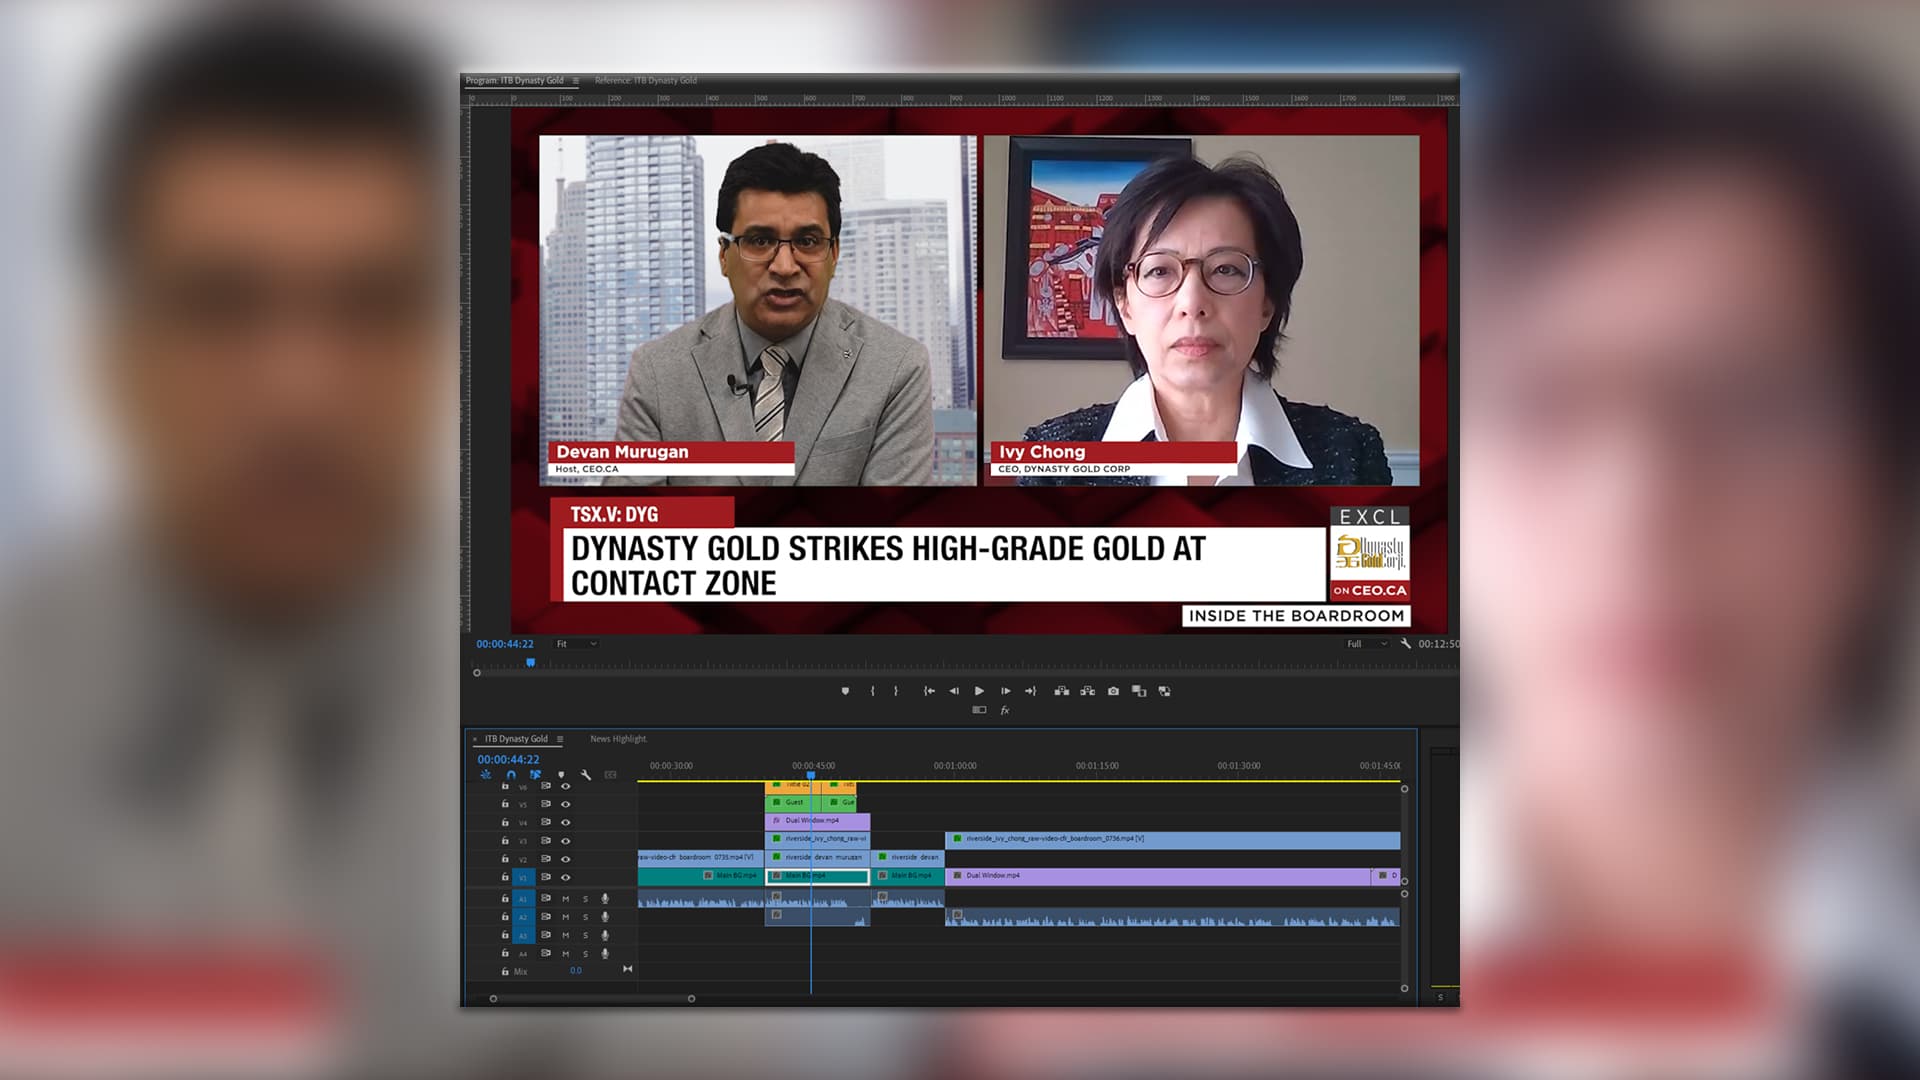Toggle the global fx mute icon
1920x1080 pixels.
(1005, 711)
